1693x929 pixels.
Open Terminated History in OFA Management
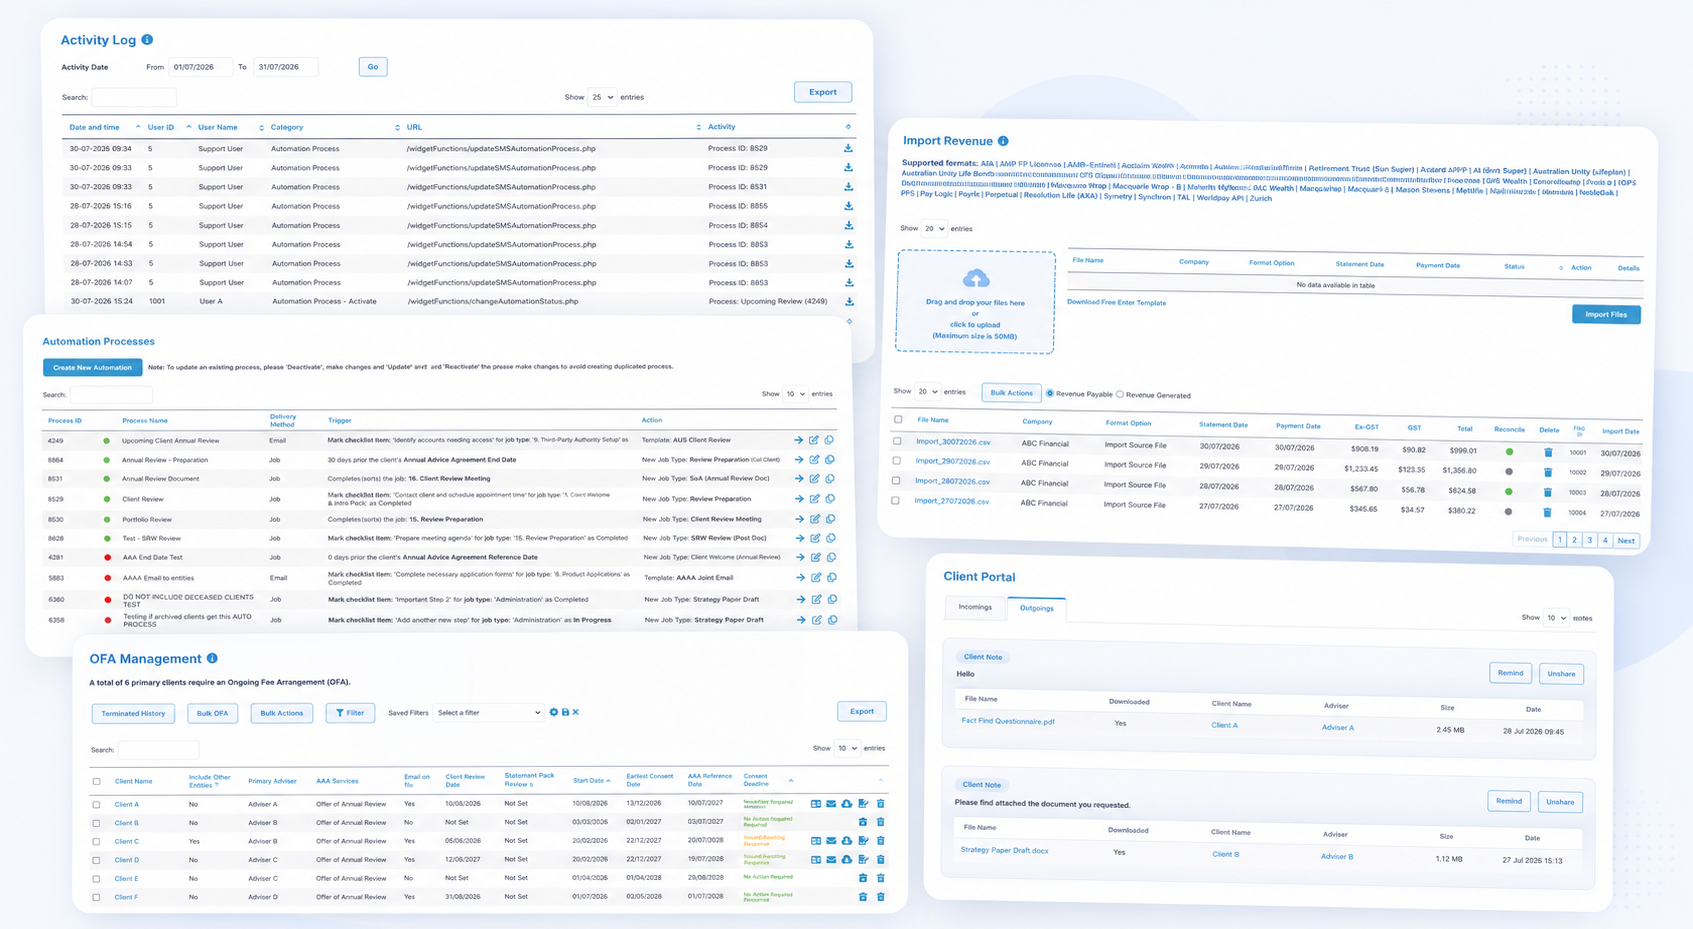(x=133, y=713)
